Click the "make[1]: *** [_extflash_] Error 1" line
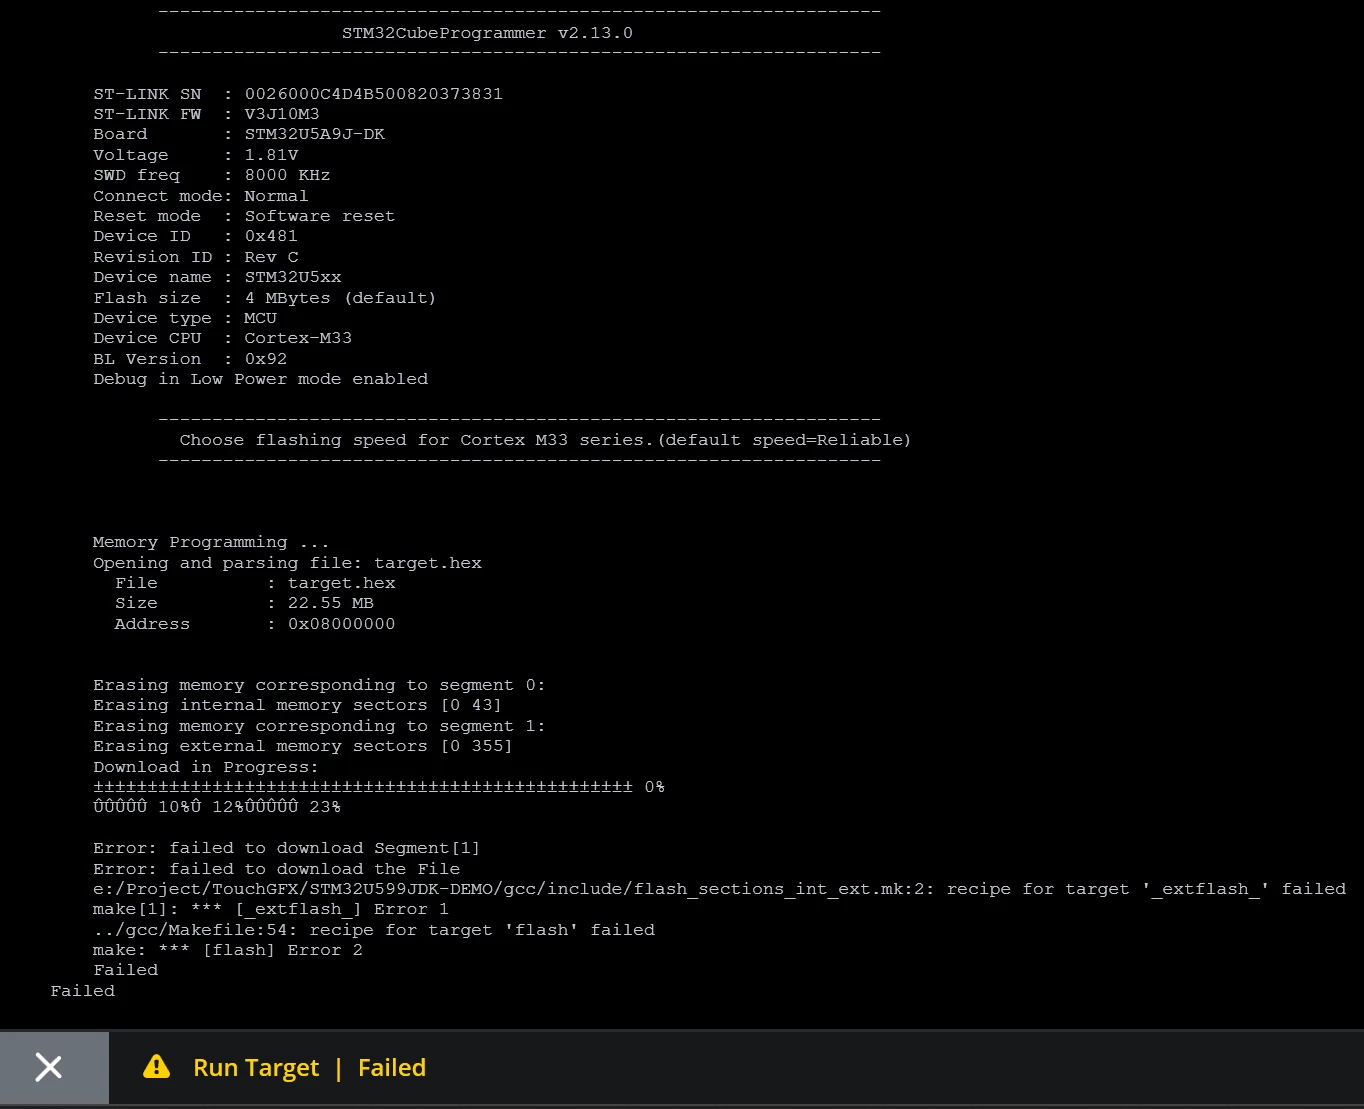The height and width of the screenshot is (1109, 1364). click(x=271, y=909)
